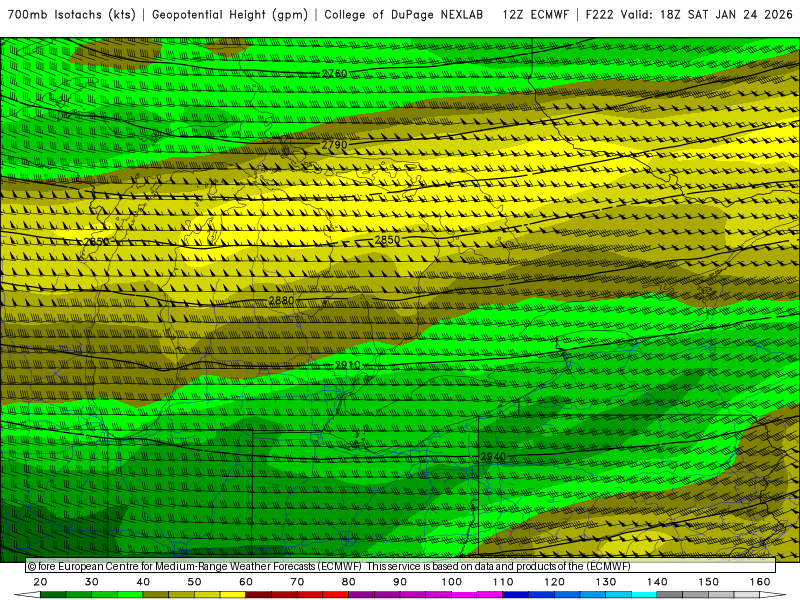Click the 2880 height contour label
This screenshot has height=600, width=800.
282,301
